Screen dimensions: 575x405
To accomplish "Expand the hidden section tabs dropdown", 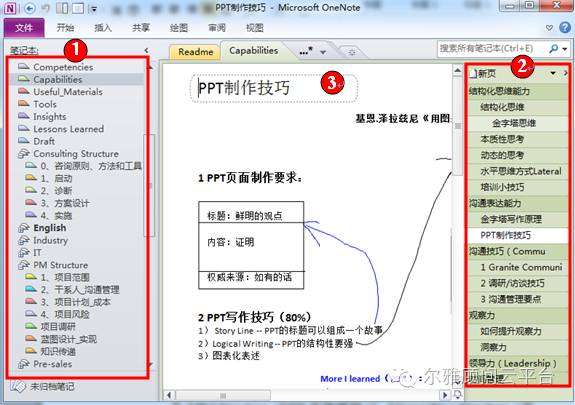I will (x=323, y=52).
